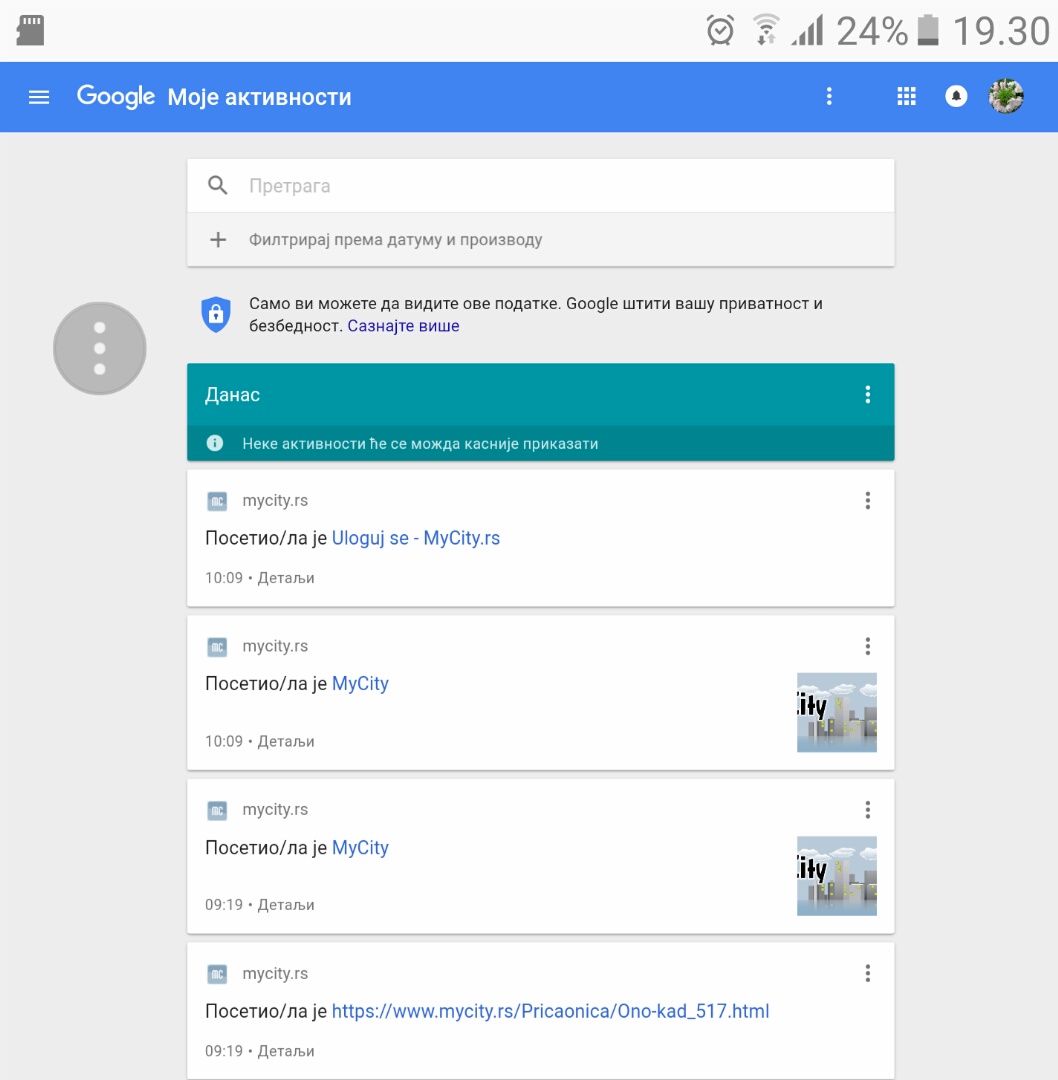Click the info icon in Данас banner
This screenshot has height=1080, width=1058.
(x=215, y=443)
